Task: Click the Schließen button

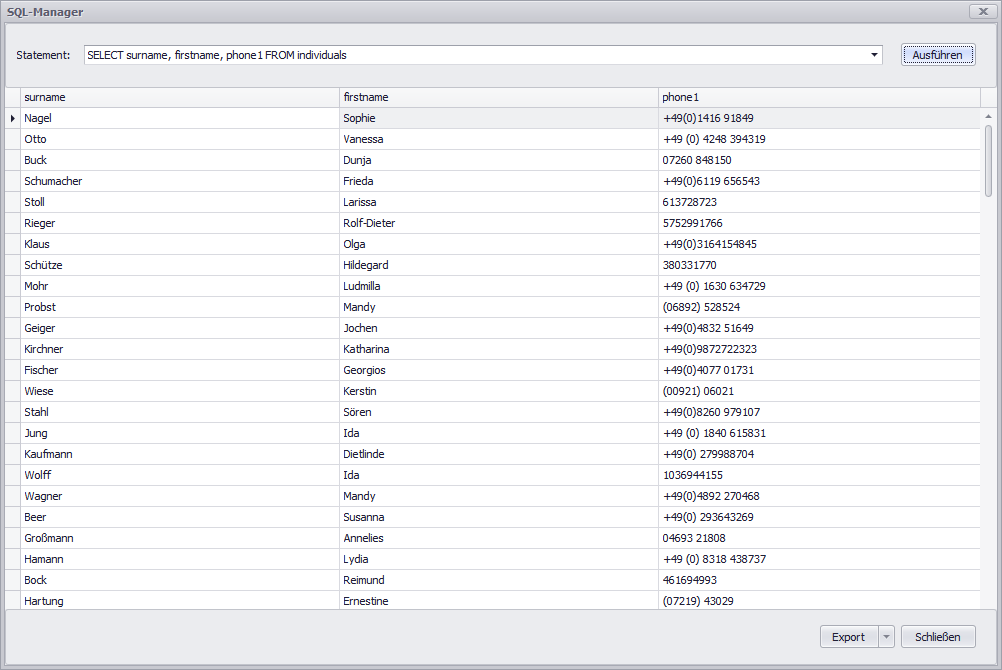Action: pyautogui.click(x=937, y=637)
